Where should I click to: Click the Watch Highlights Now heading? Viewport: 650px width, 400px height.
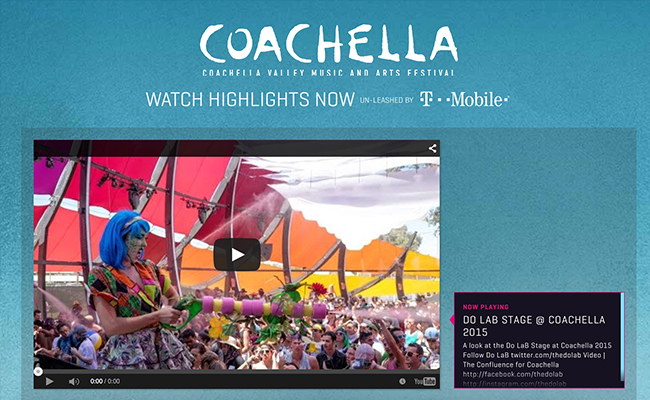coord(250,99)
